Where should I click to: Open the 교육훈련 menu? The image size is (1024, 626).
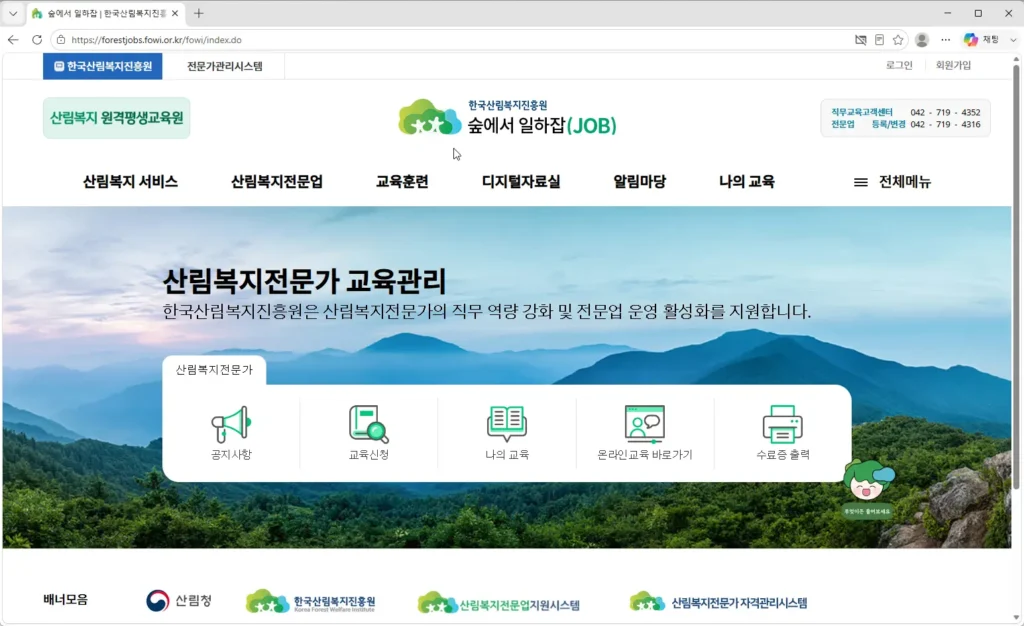pos(402,181)
